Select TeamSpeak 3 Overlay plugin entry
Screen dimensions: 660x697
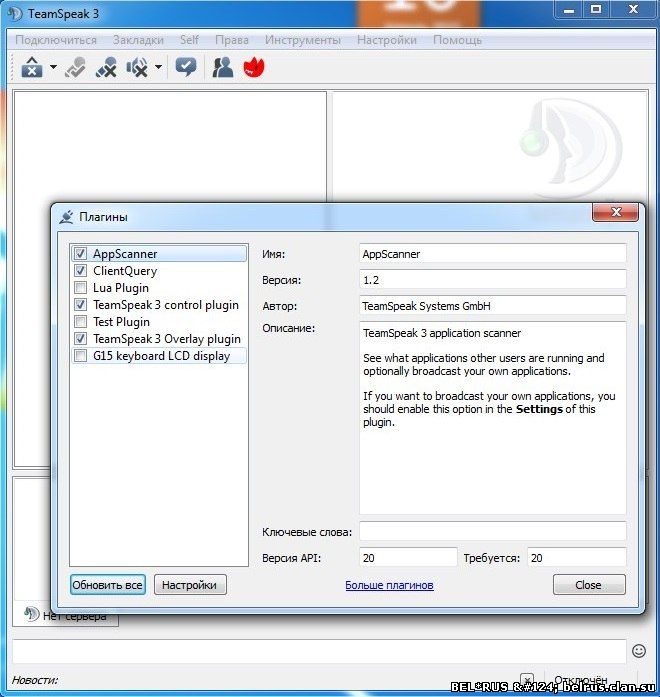click(159, 338)
